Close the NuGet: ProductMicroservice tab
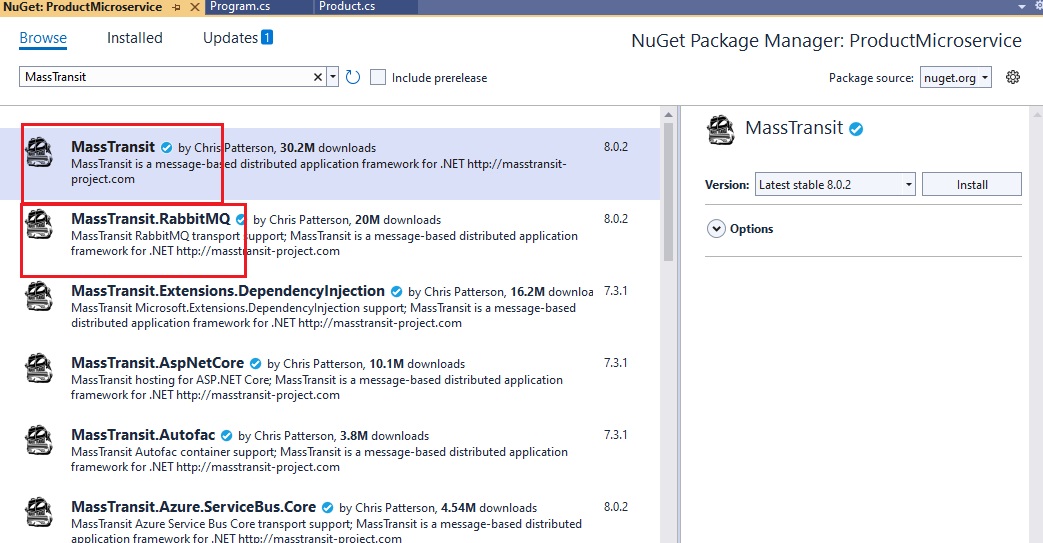The width and height of the screenshot is (1043, 543). click(194, 7)
